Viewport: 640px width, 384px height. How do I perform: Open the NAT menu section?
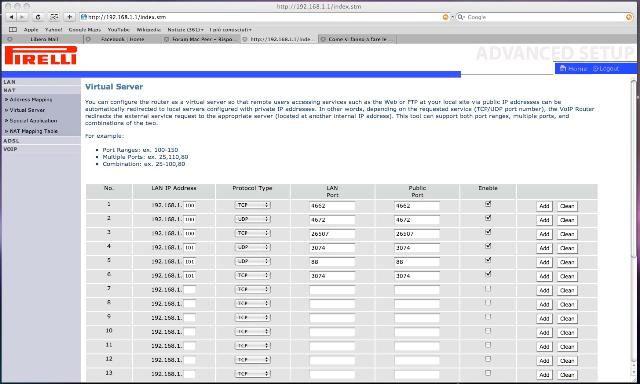pyautogui.click(x=9, y=90)
